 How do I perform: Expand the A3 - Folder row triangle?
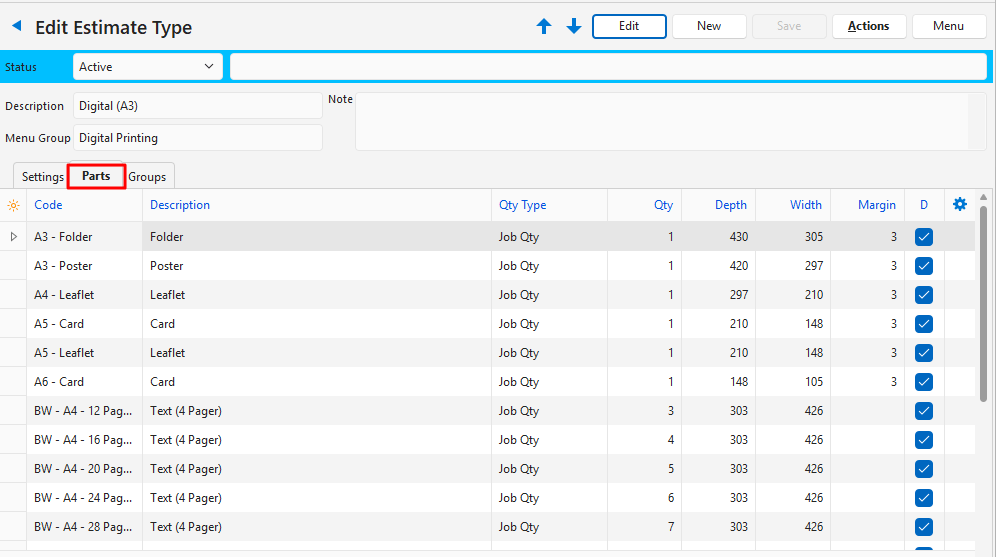point(13,237)
